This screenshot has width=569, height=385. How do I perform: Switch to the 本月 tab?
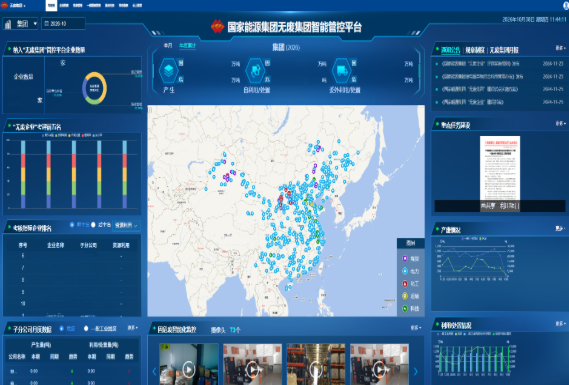tap(168, 46)
